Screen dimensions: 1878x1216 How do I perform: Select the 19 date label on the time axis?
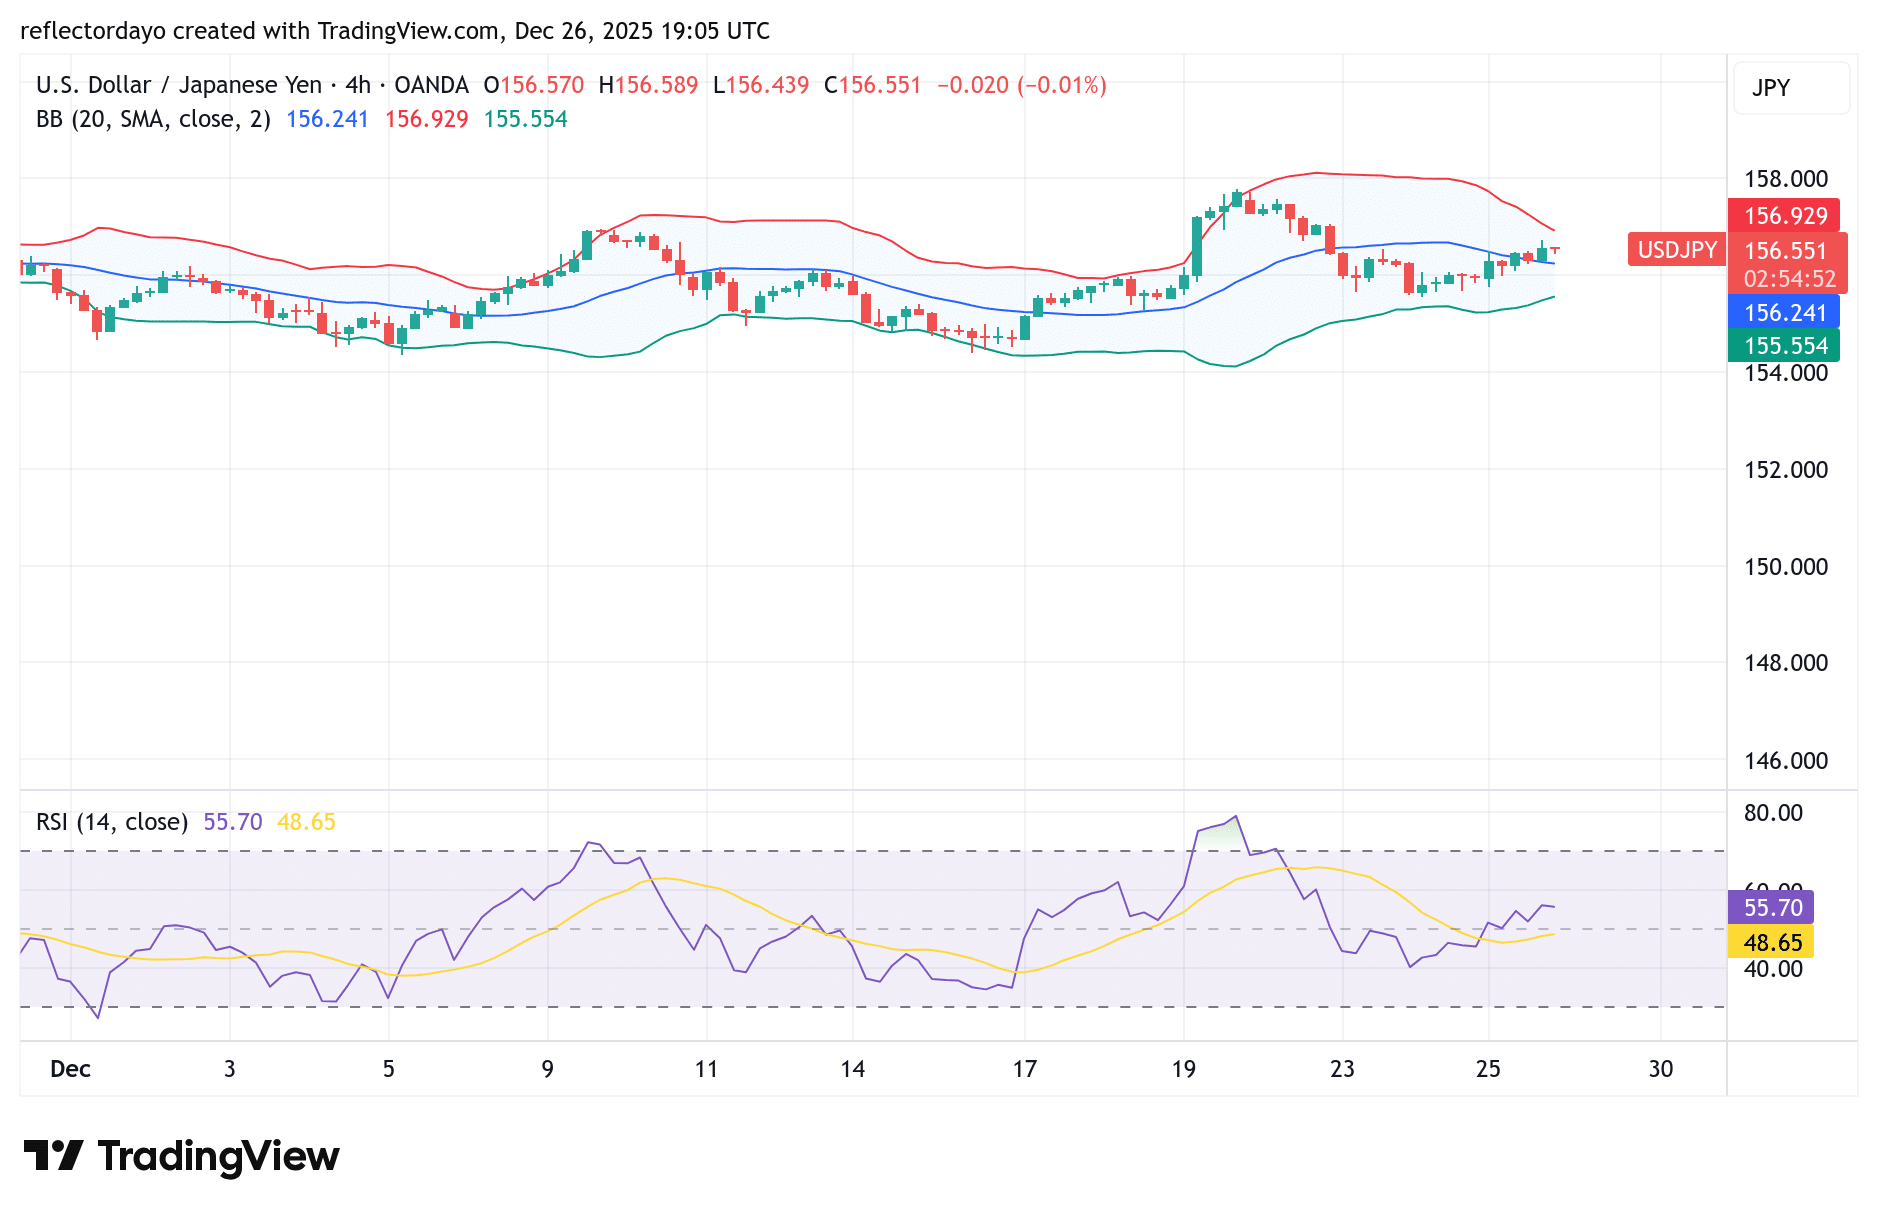(1182, 1068)
